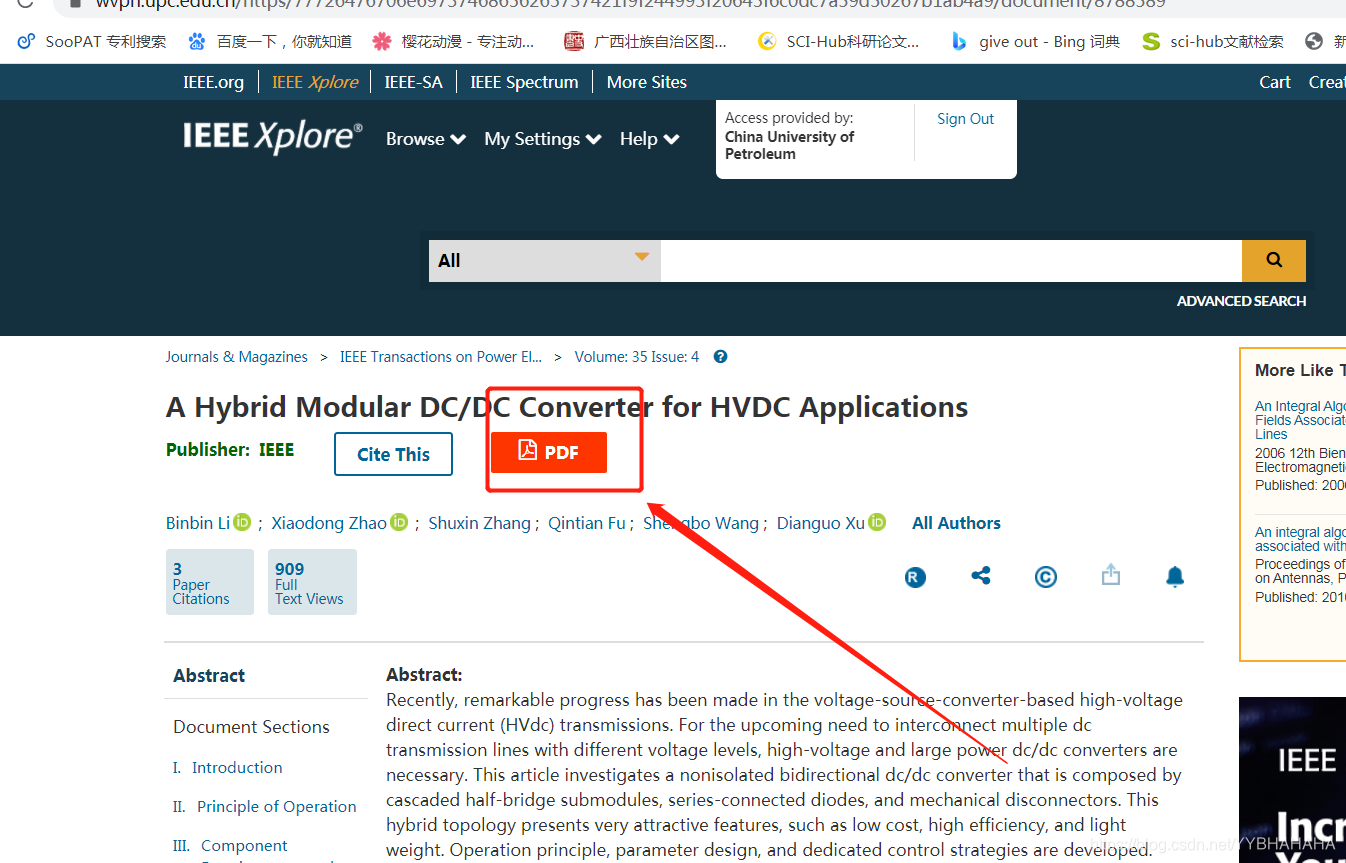Screen dimensions: 1346x863
Task: Click the SCI-Hub key bookmark icon
Action: pyautogui.click(x=767, y=41)
